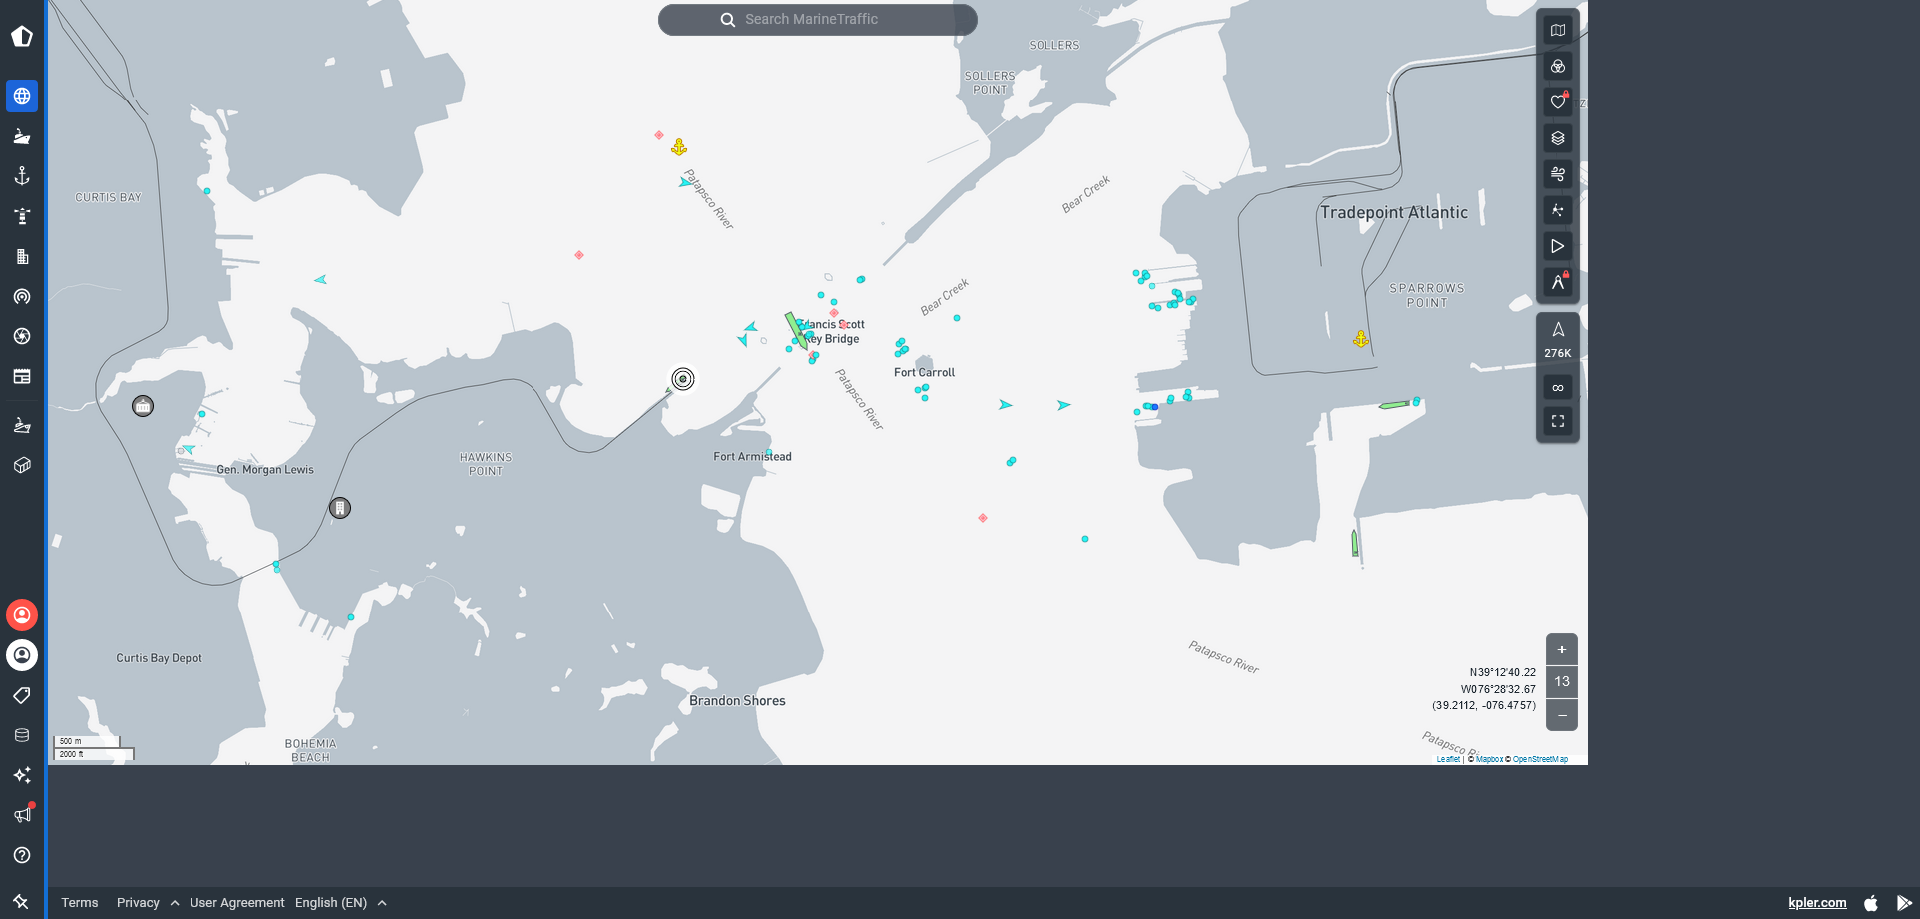Select the concentric circle station marker
Screen dimensions: 1920x919
point(683,379)
